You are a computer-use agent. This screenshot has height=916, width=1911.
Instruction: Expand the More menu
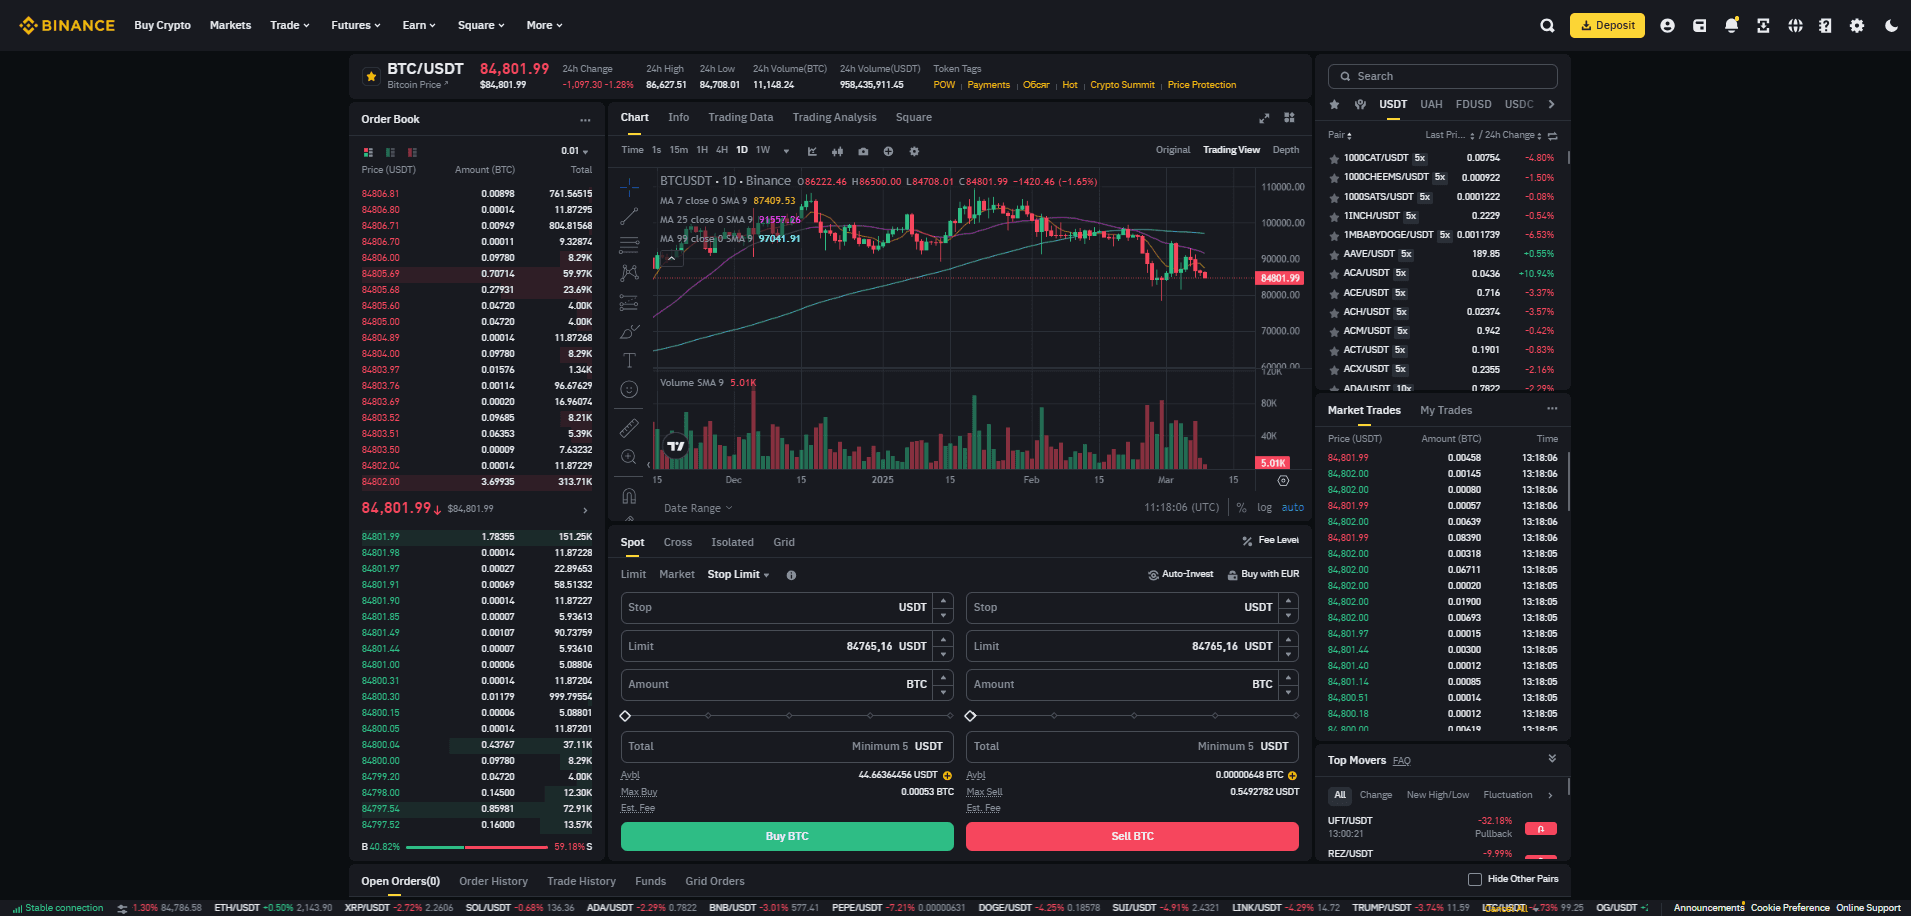point(545,25)
